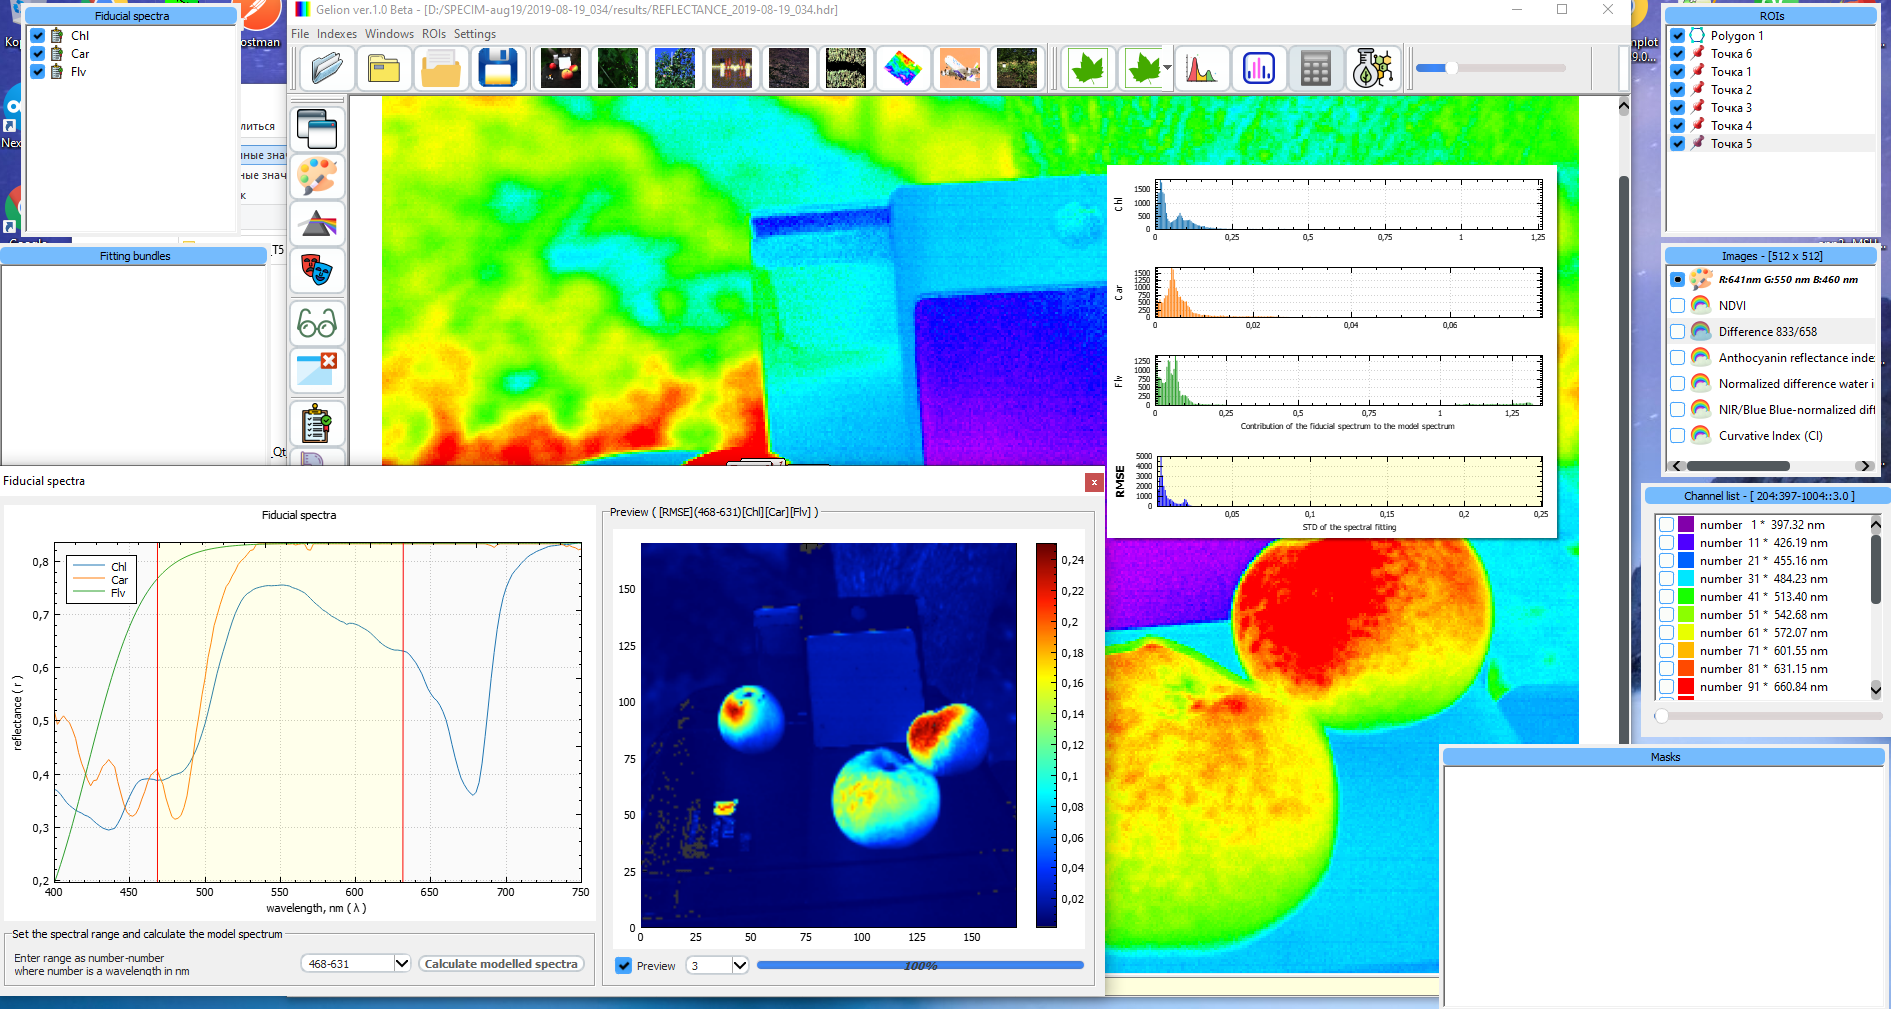Close the Fiducial spectra panel with red X
Viewport: 1891px width, 1009px height.
point(1094,482)
